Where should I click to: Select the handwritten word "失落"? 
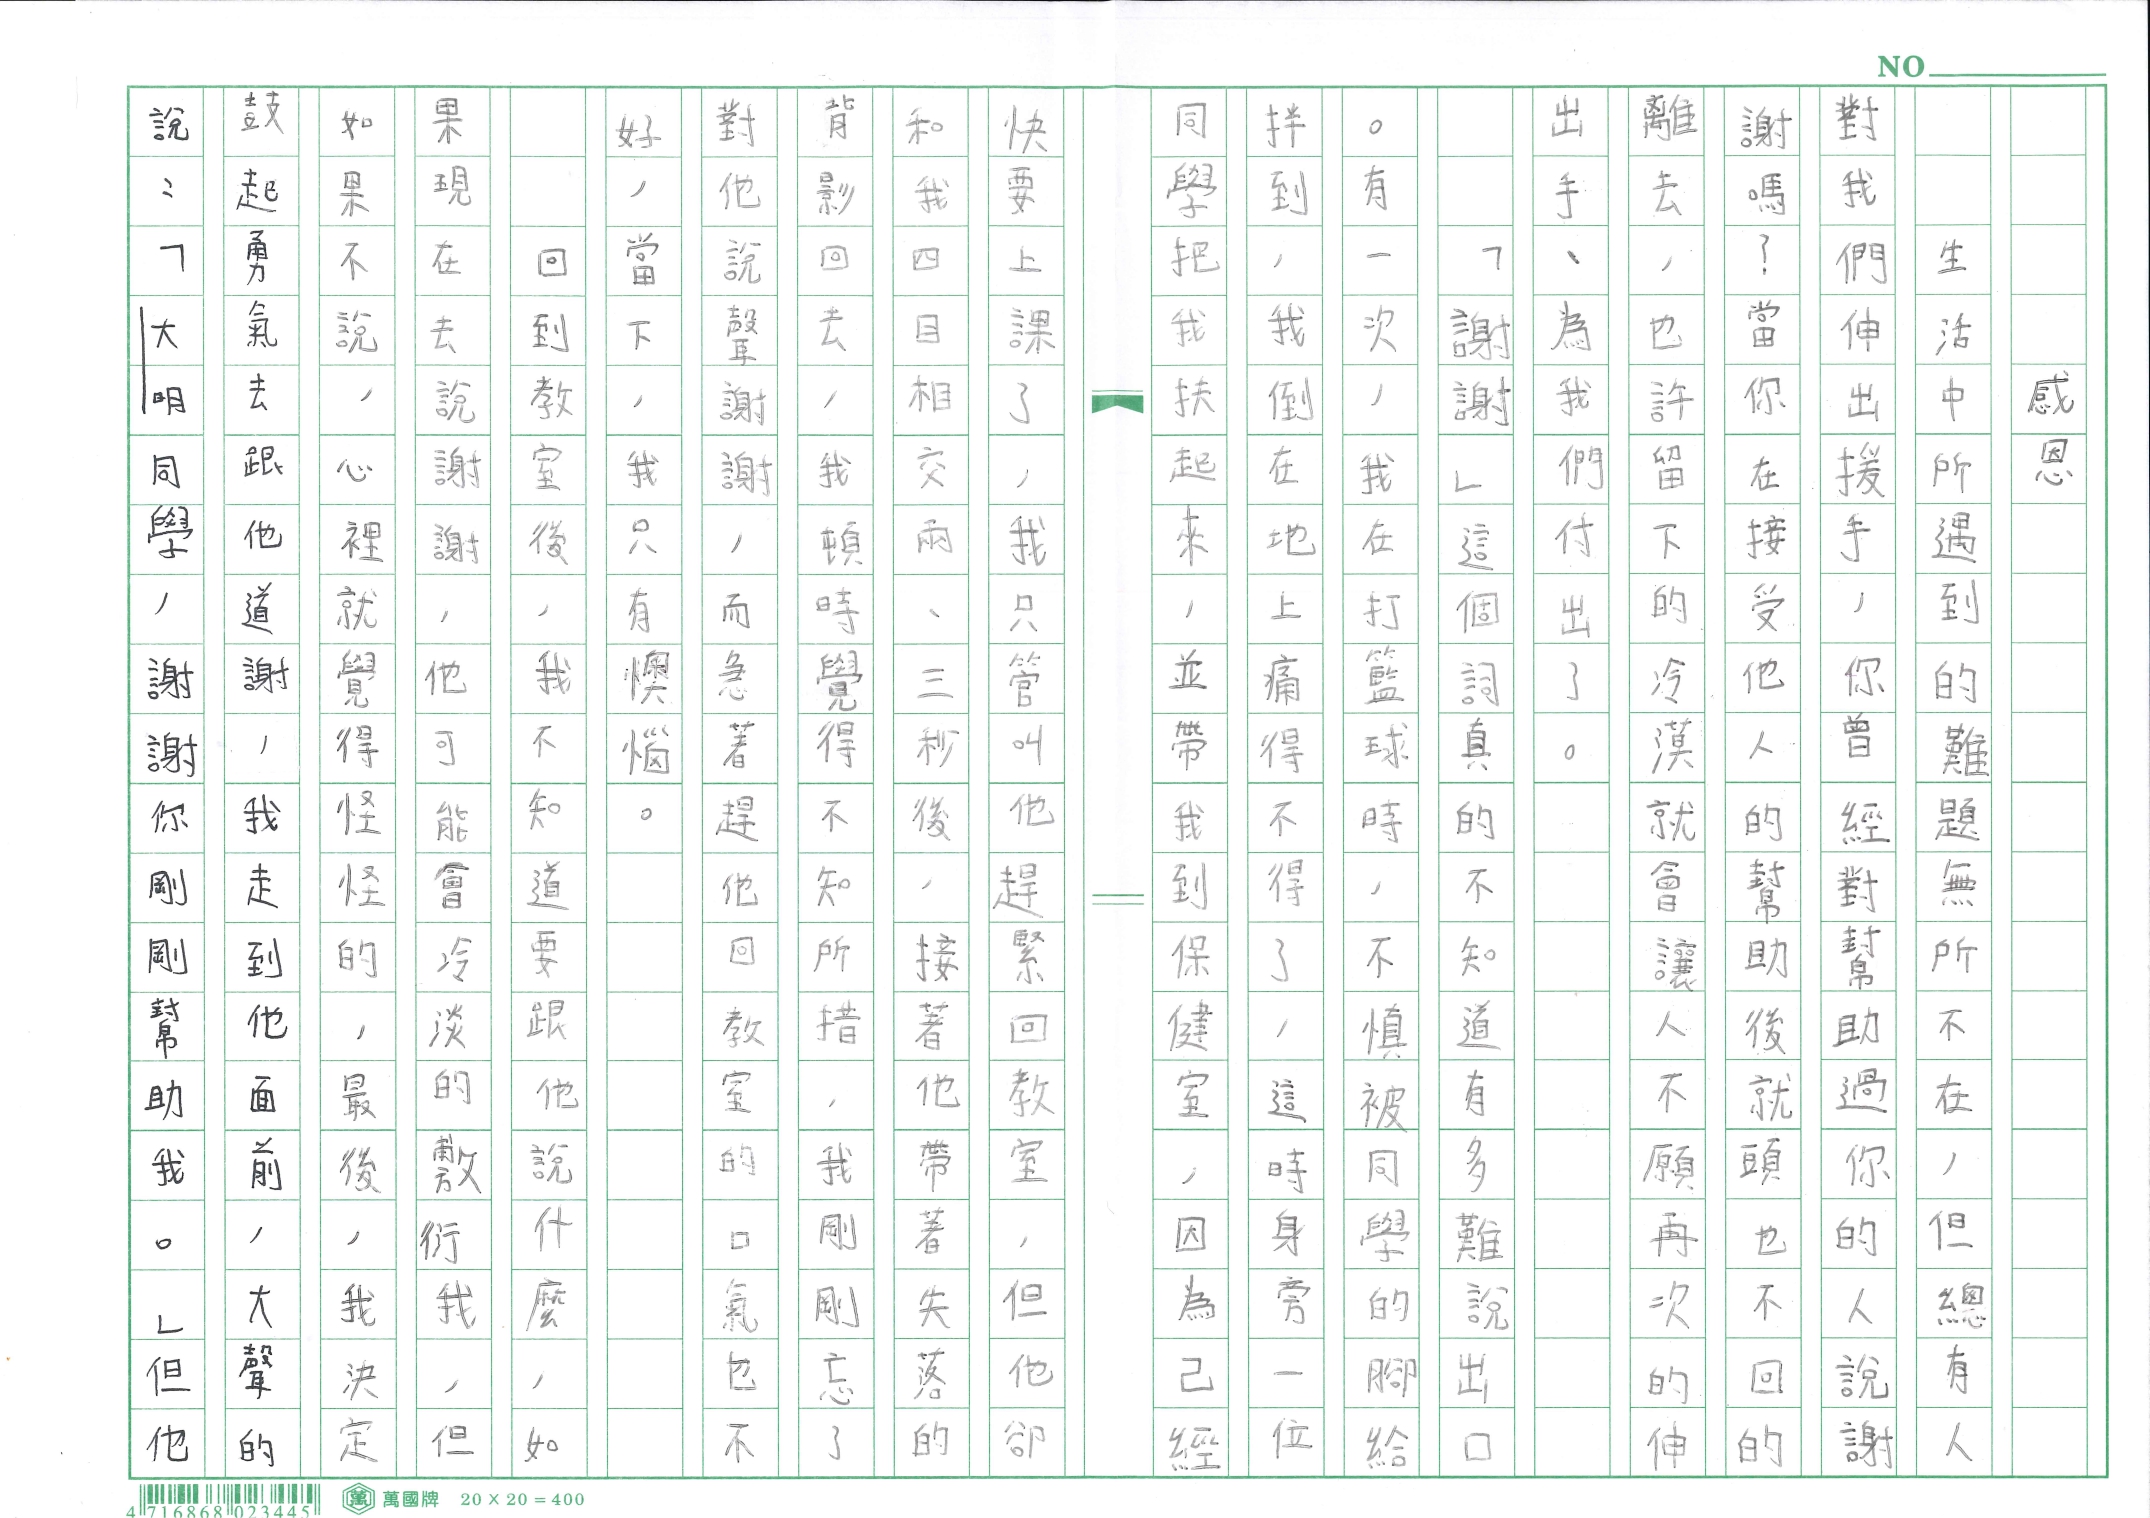pyautogui.click(x=933, y=1341)
